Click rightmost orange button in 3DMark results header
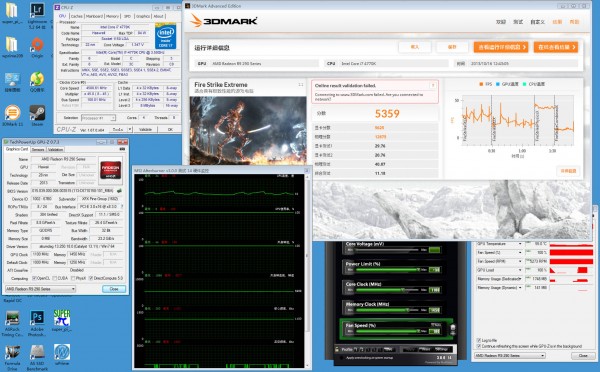This screenshot has width=600, height=372. (556, 47)
